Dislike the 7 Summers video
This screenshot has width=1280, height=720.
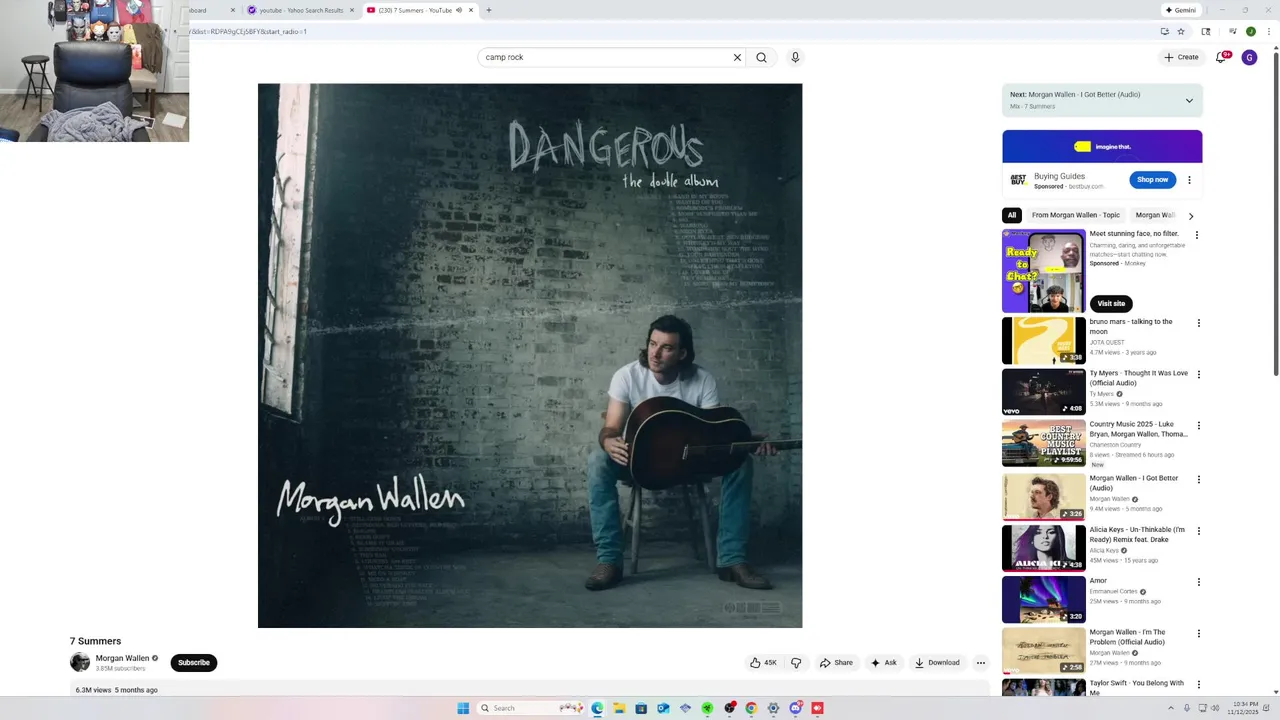click(x=796, y=663)
